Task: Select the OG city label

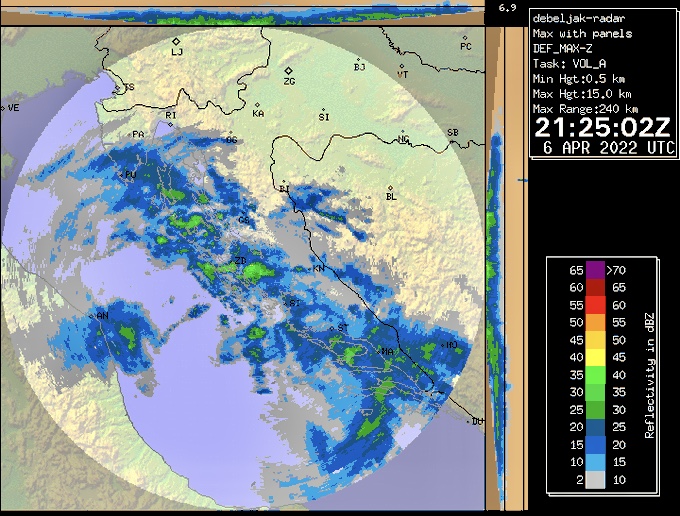Action: coord(232,140)
